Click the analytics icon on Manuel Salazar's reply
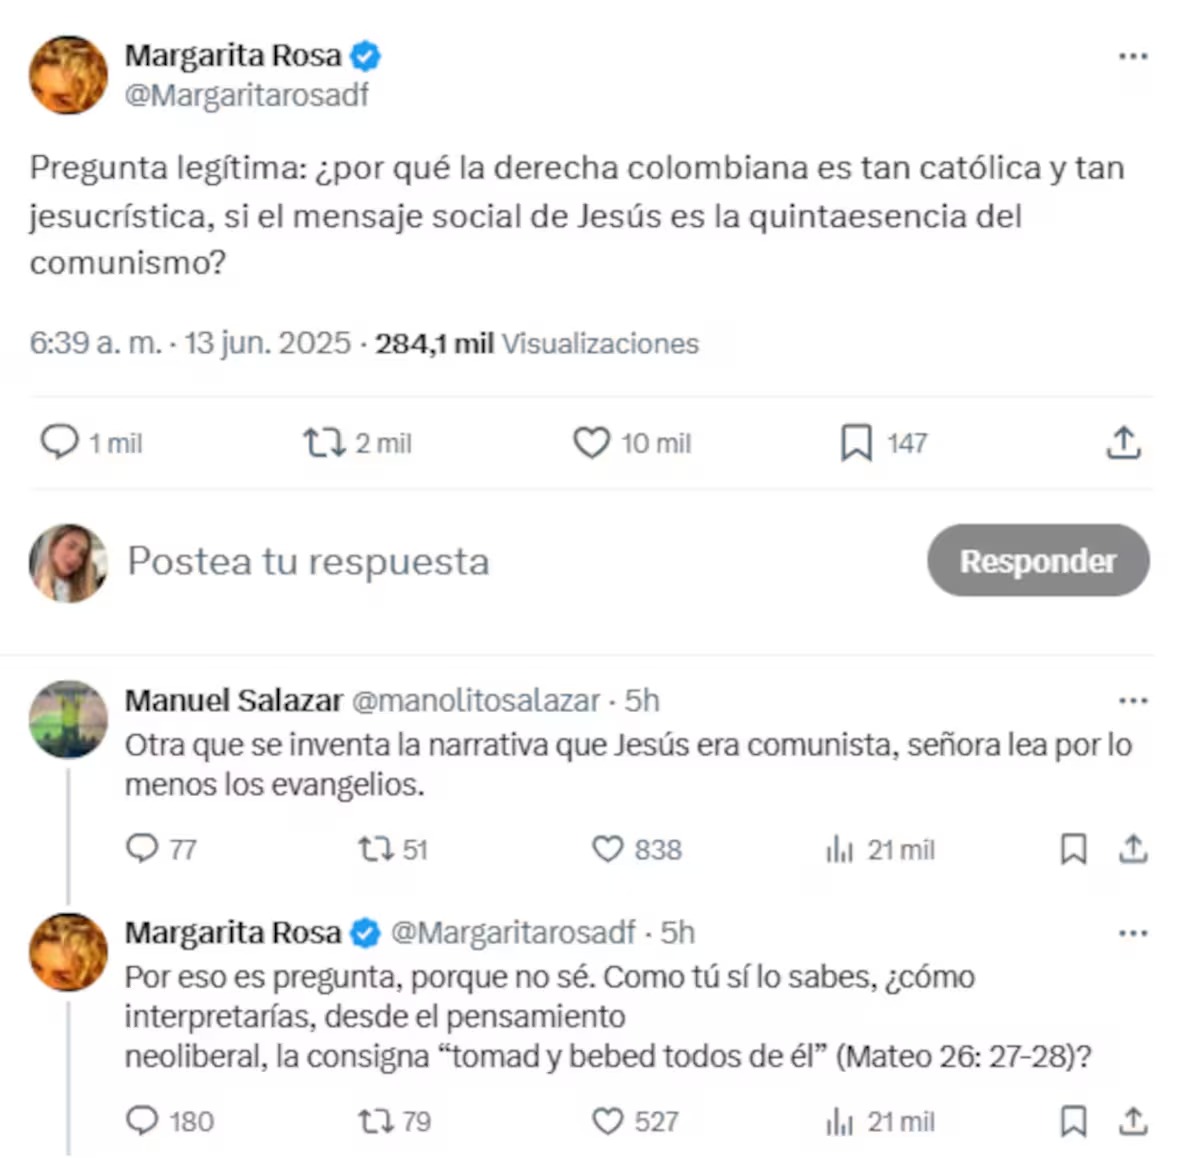1200x1158 pixels. [x=838, y=849]
